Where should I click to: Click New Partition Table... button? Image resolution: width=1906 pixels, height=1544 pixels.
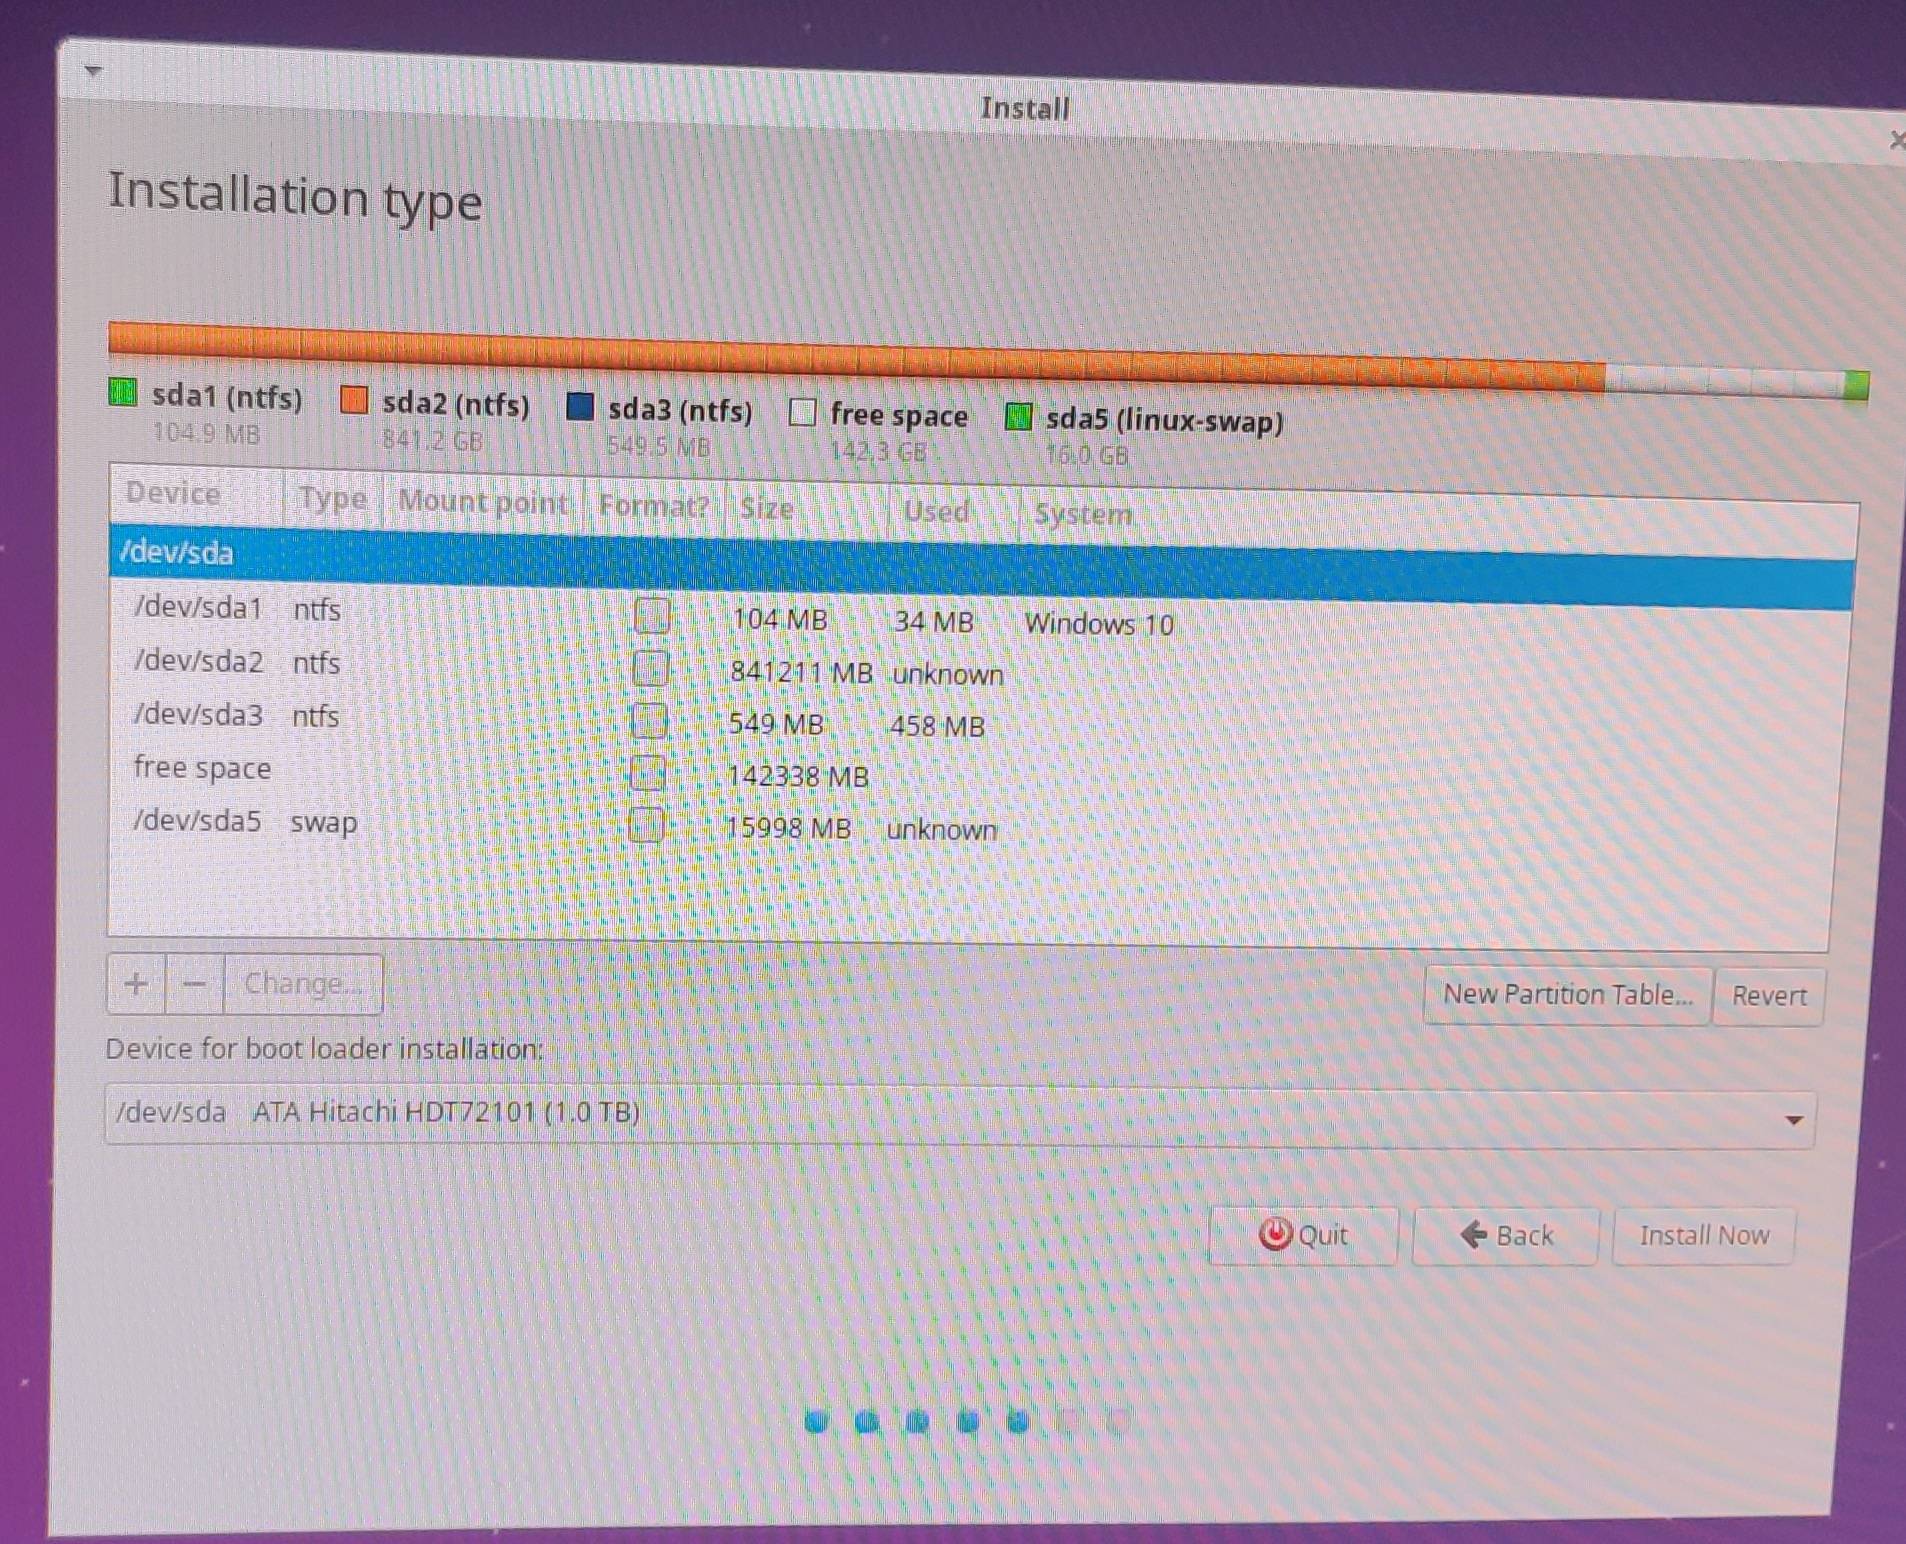coord(1567,995)
